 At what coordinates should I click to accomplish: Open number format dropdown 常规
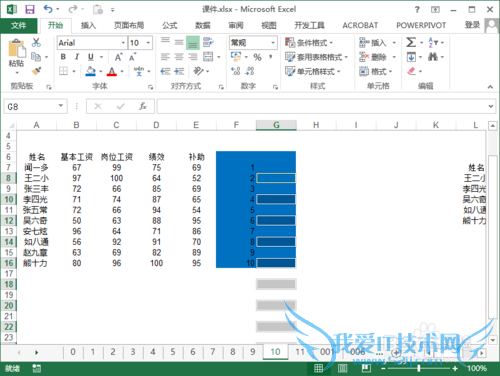[273, 43]
